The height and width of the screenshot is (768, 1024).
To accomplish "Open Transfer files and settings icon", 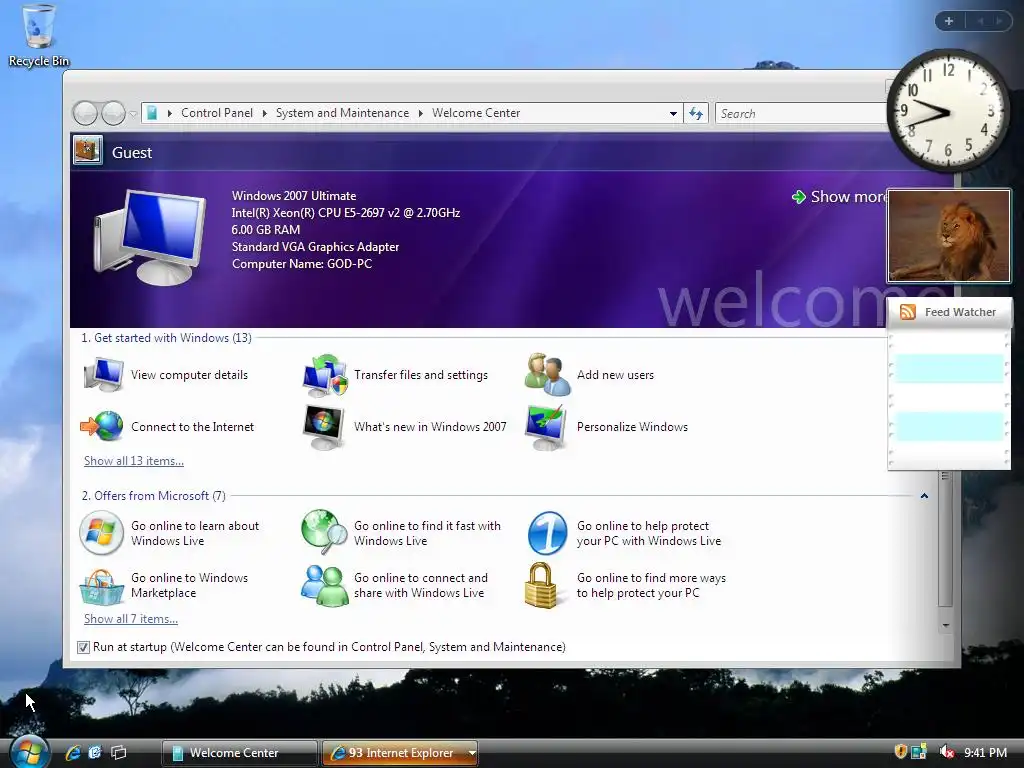I will pos(325,376).
